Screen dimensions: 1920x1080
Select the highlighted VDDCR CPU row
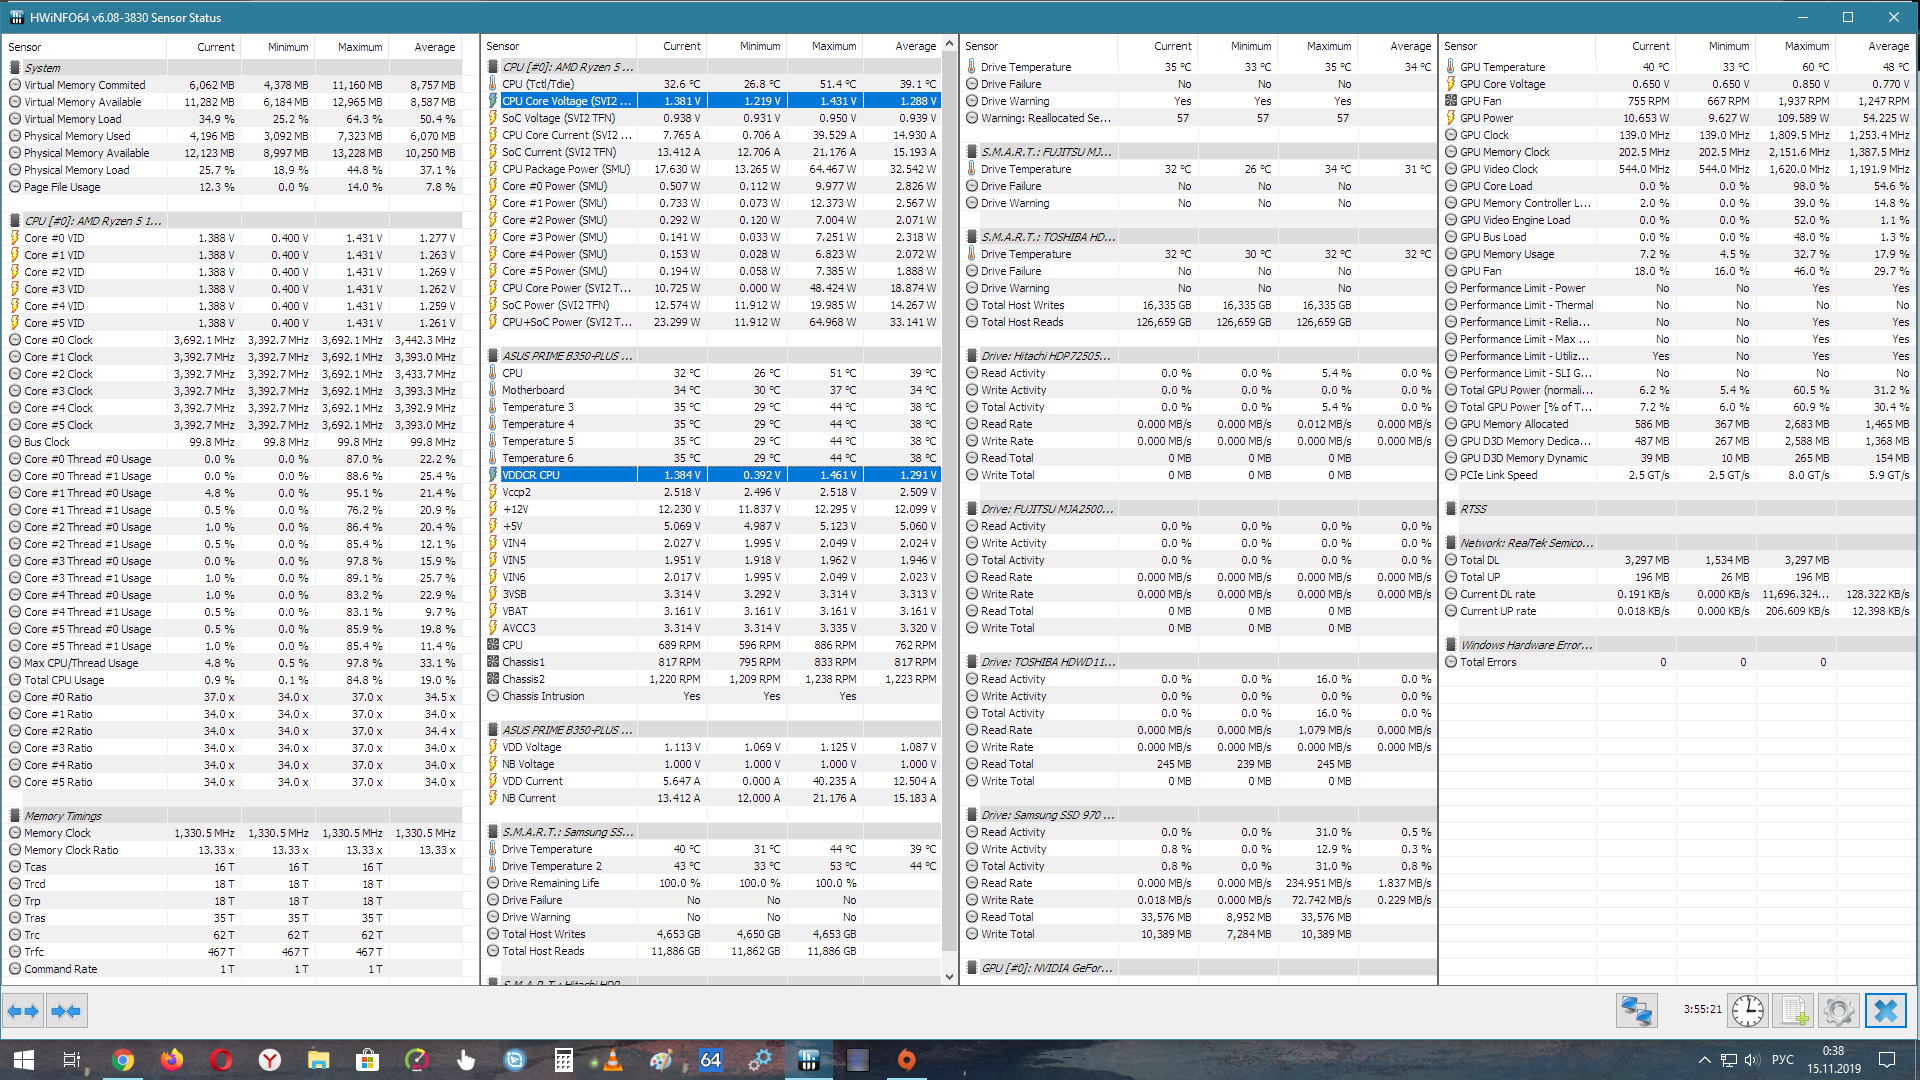pyautogui.click(x=531, y=475)
